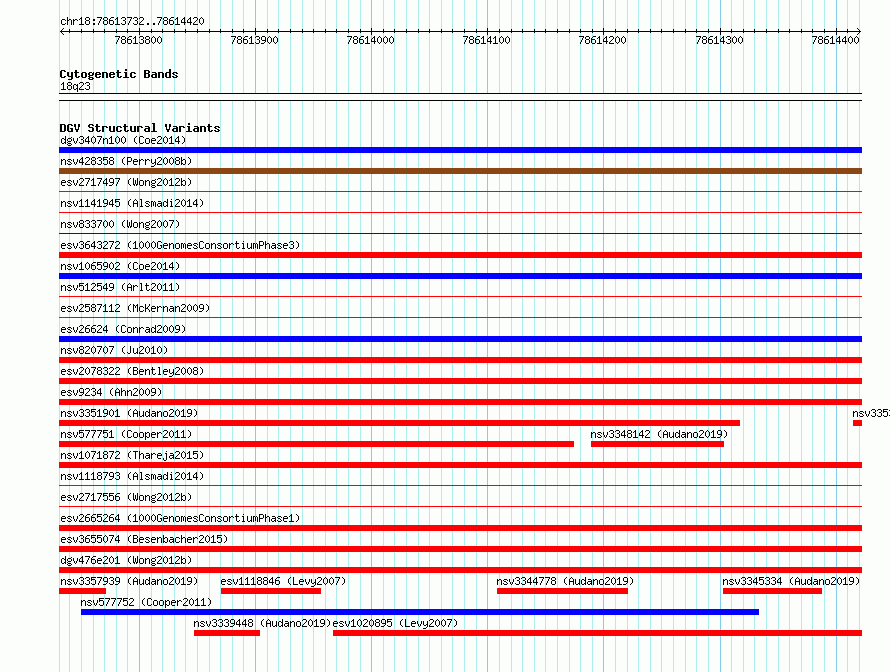The height and width of the screenshot is (672, 890).
Task: Select nsv3357939 (Audano2019) label
Action: (129, 581)
